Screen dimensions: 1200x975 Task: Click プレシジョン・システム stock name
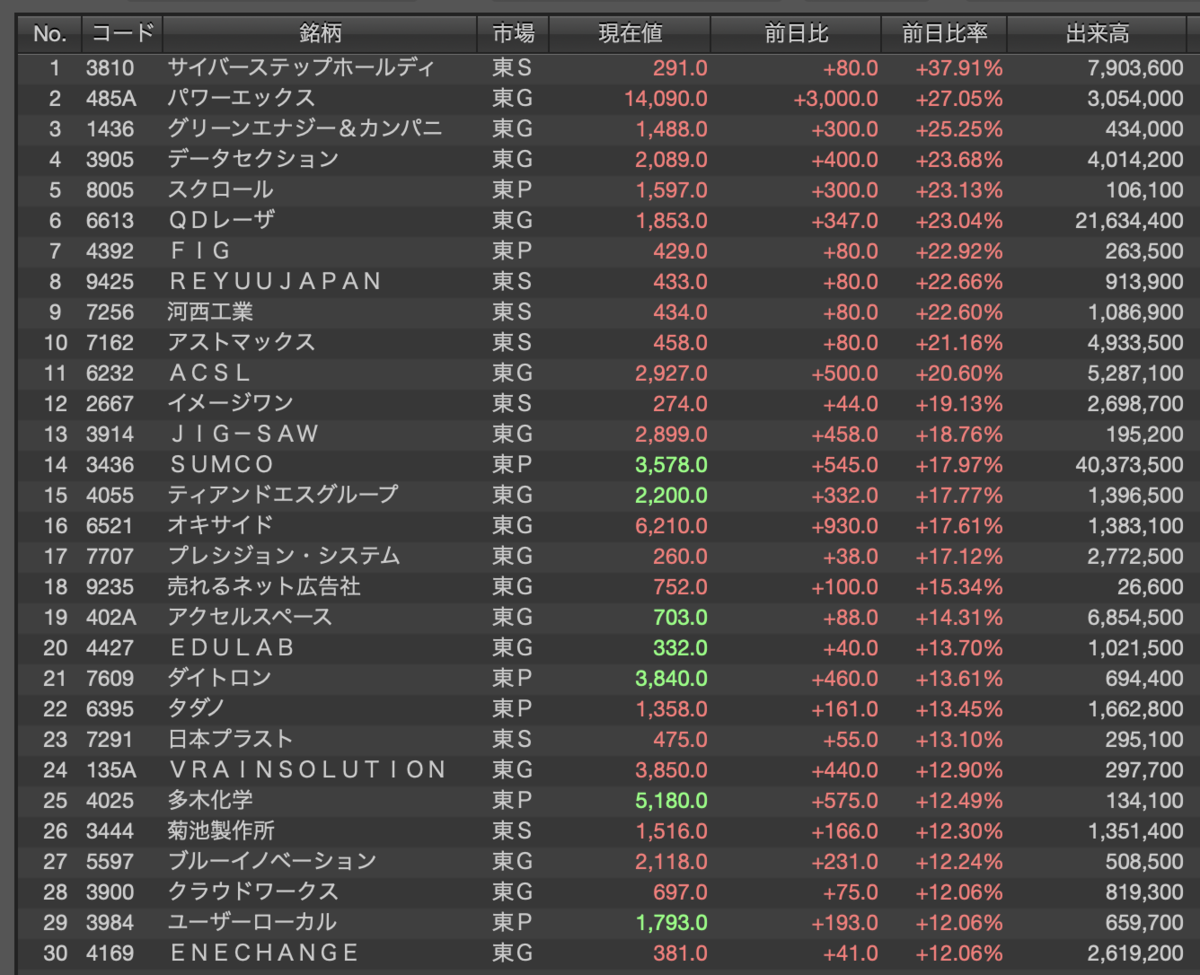(x=284, y=556)
